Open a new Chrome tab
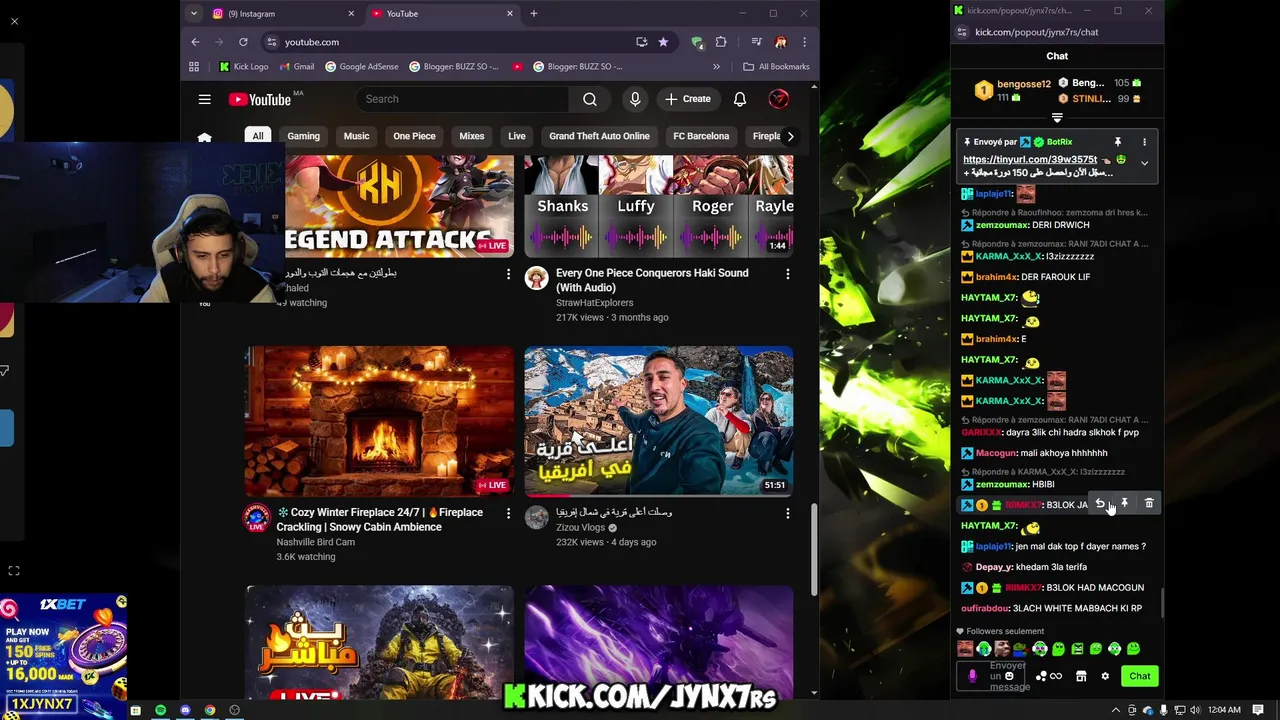The height and width of the screenshot is (720, 1280). [534, 14]
